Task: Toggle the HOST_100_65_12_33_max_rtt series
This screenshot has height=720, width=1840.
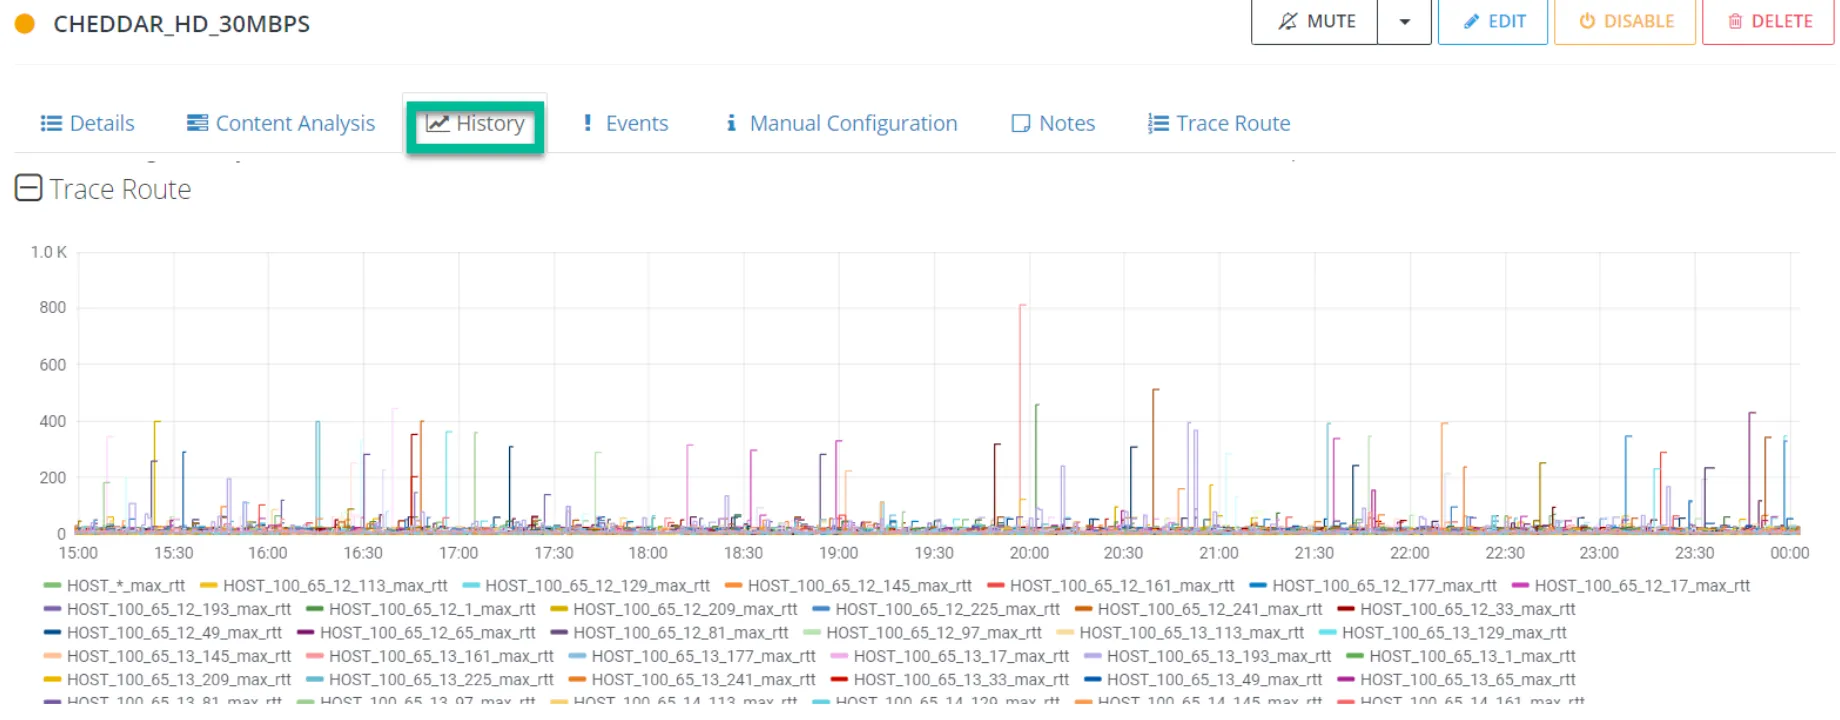Action: tap(1456, 609)
